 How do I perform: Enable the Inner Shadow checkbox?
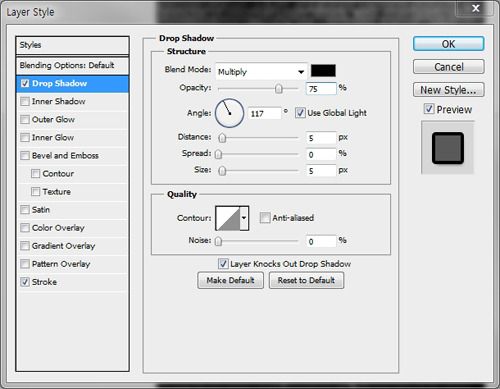tap(25, 101)
